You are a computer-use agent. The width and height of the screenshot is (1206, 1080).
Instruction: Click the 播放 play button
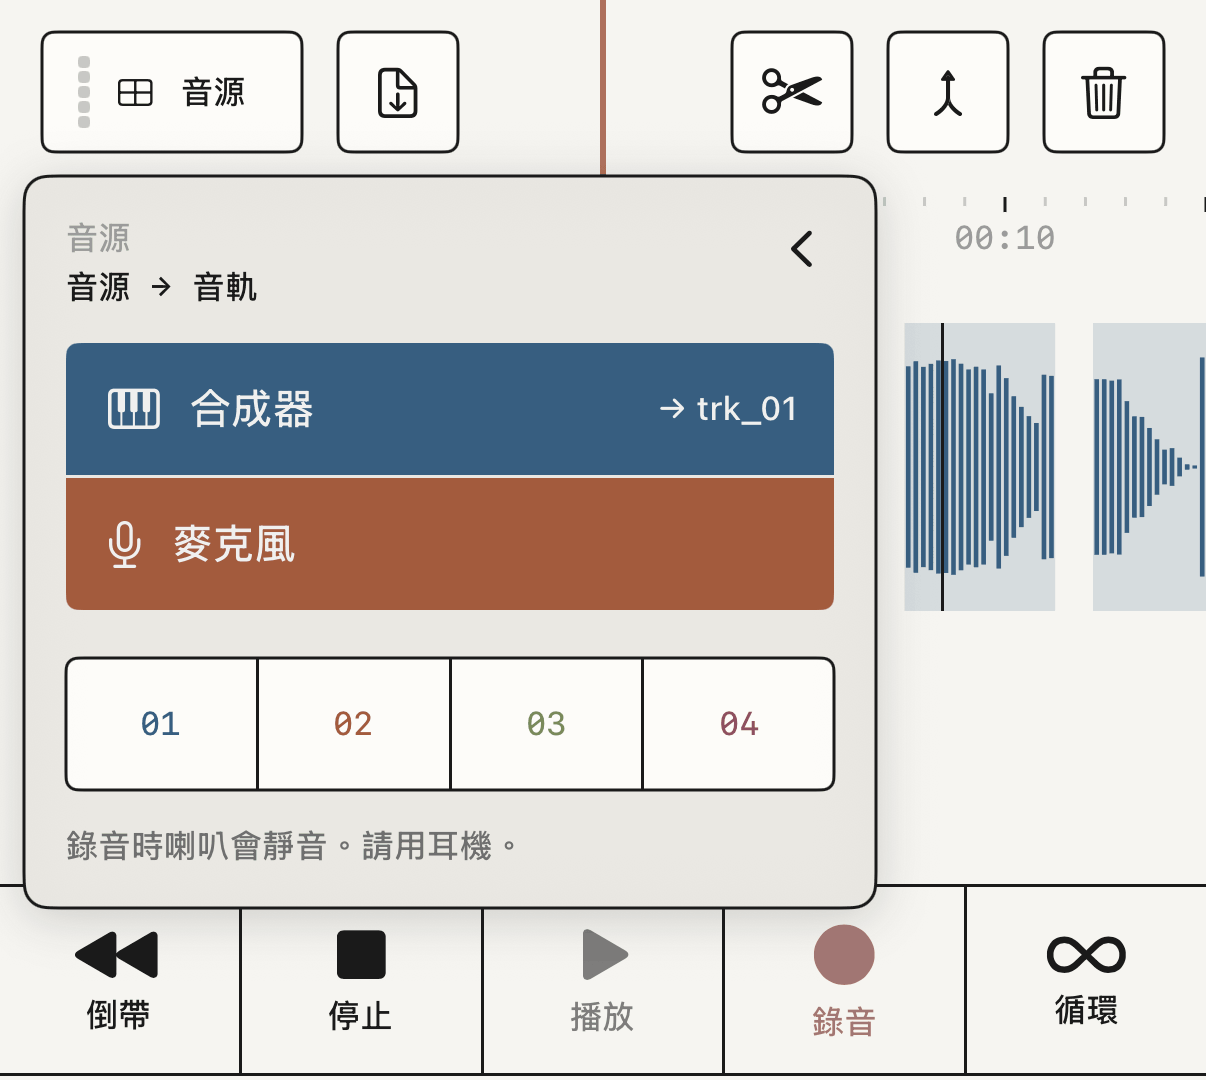pyautogui.click(x=603, y=980)
